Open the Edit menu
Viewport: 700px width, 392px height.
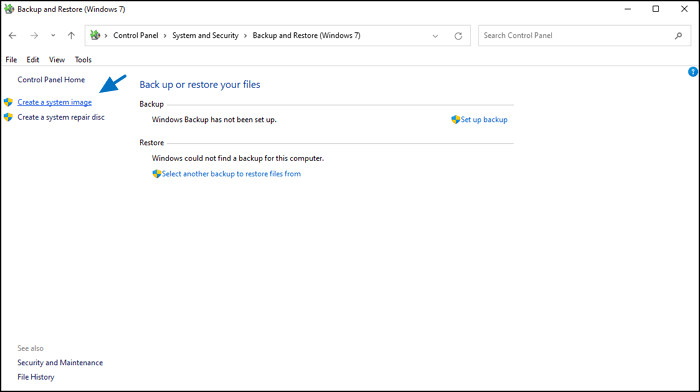click(33, 59)
